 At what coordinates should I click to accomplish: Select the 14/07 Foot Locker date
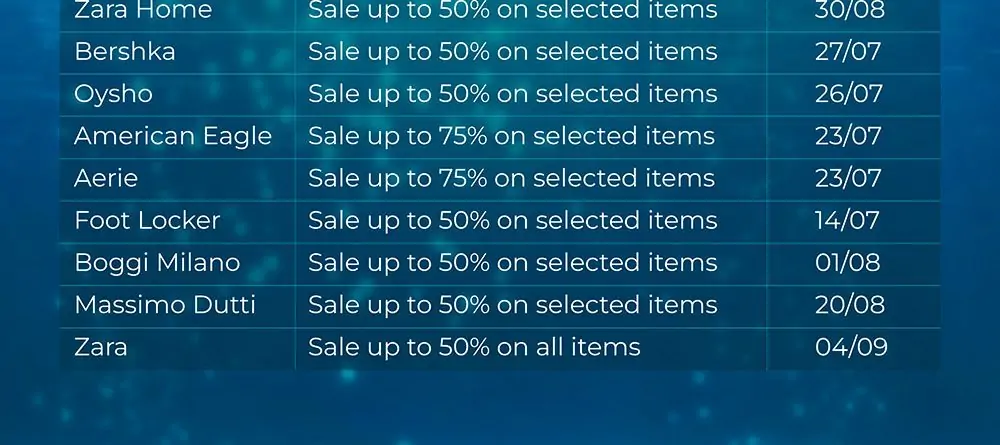point(847,221)
